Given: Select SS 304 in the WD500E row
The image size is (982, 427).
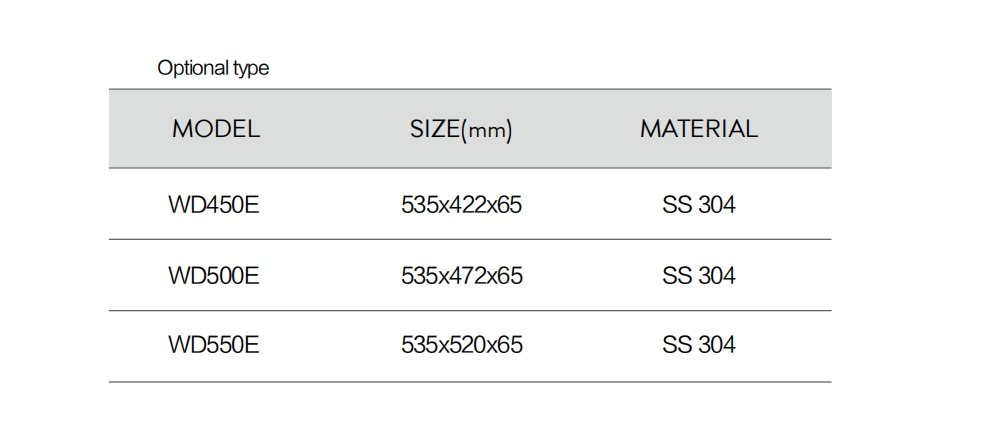Looking at the screenshot, I should 698,276.
